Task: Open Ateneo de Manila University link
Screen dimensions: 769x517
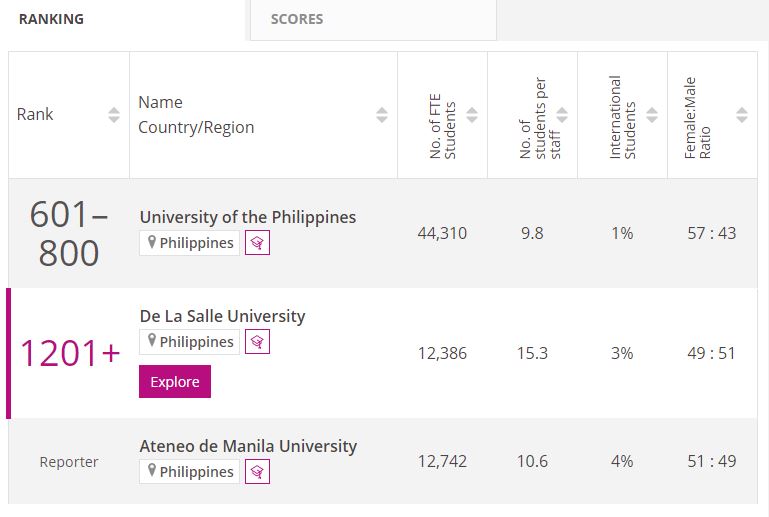Action: [248, 446]
